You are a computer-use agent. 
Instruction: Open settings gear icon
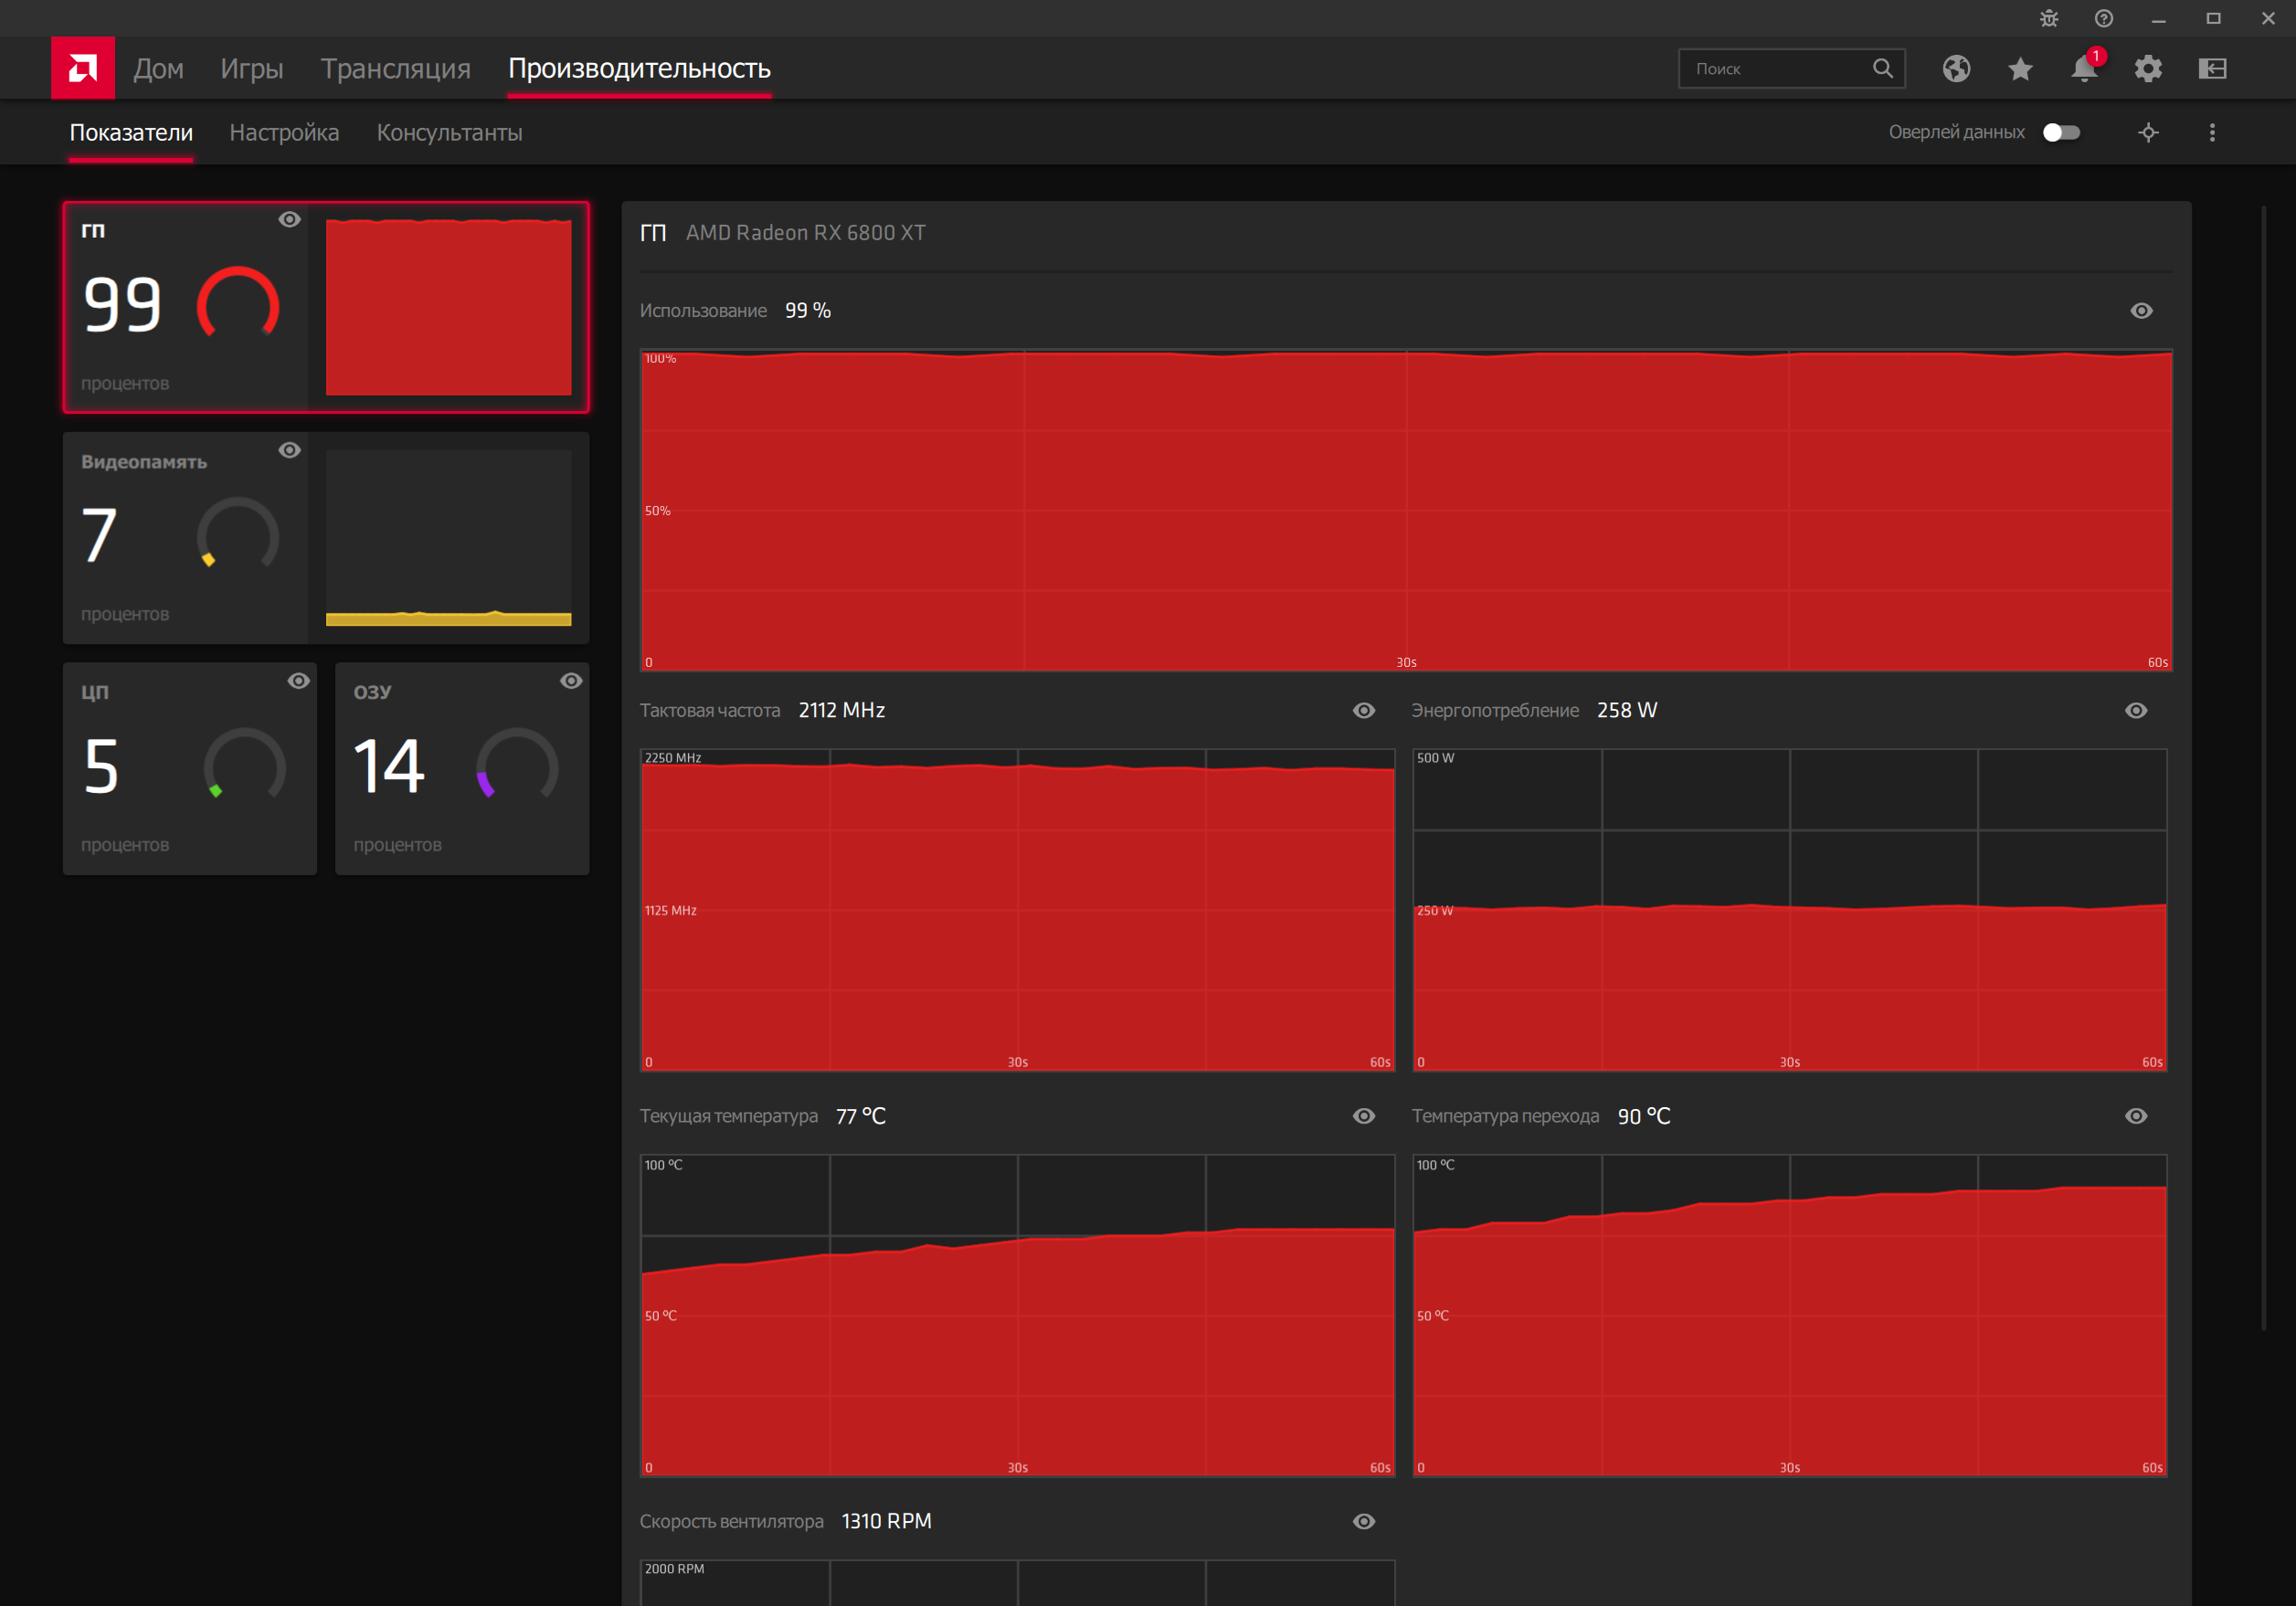click(2148, 68)
